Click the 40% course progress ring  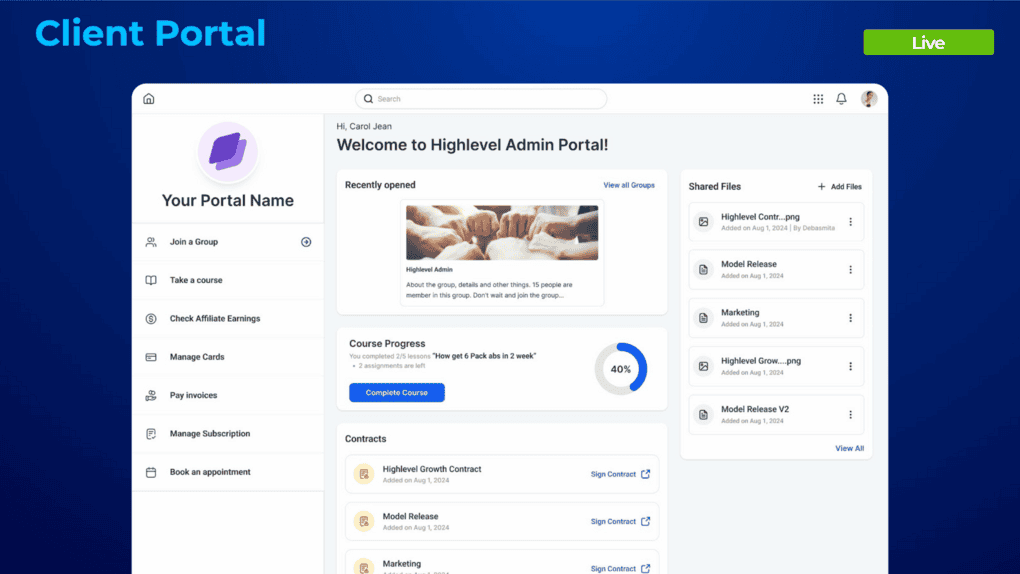pyautogui.click(x=621, y=369)
